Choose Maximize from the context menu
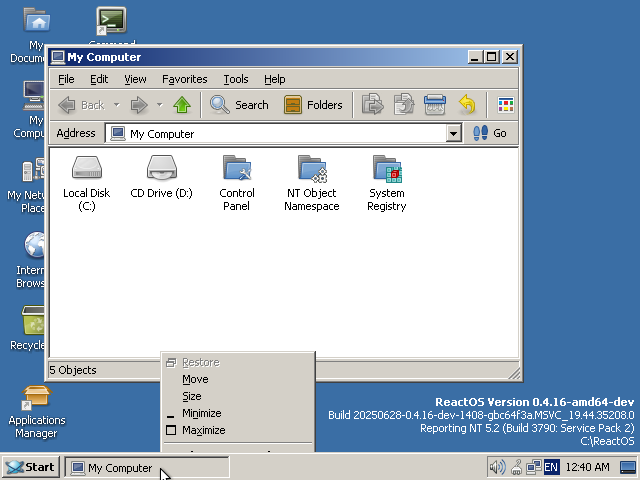 [238, 431]
